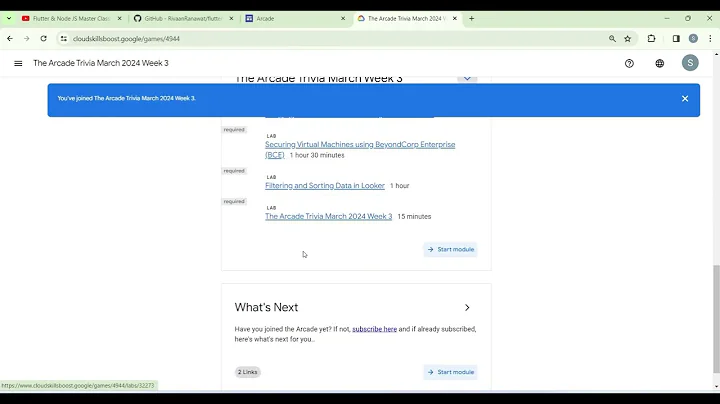Expand the What's Next chevron
The width and height of the screenshot is (720, 404).
[467, 308]
